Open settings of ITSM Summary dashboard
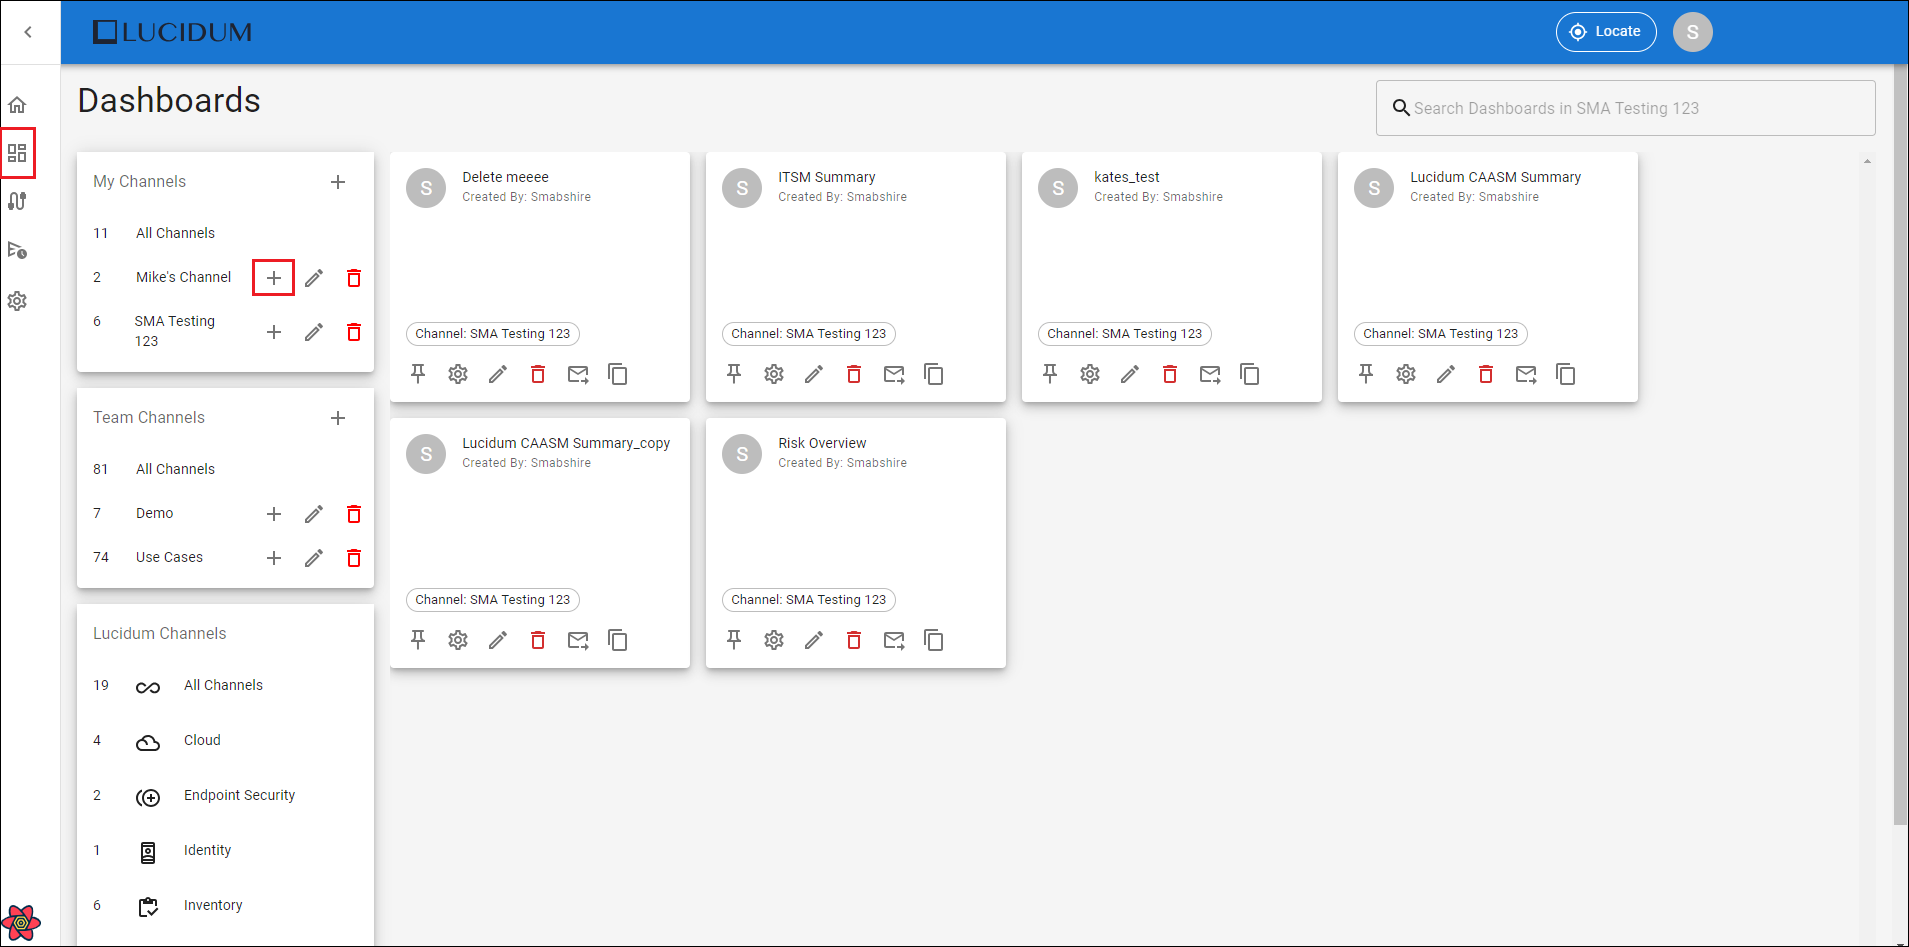The width and height of the screenshot is (1909, 947). coord(774,374)
